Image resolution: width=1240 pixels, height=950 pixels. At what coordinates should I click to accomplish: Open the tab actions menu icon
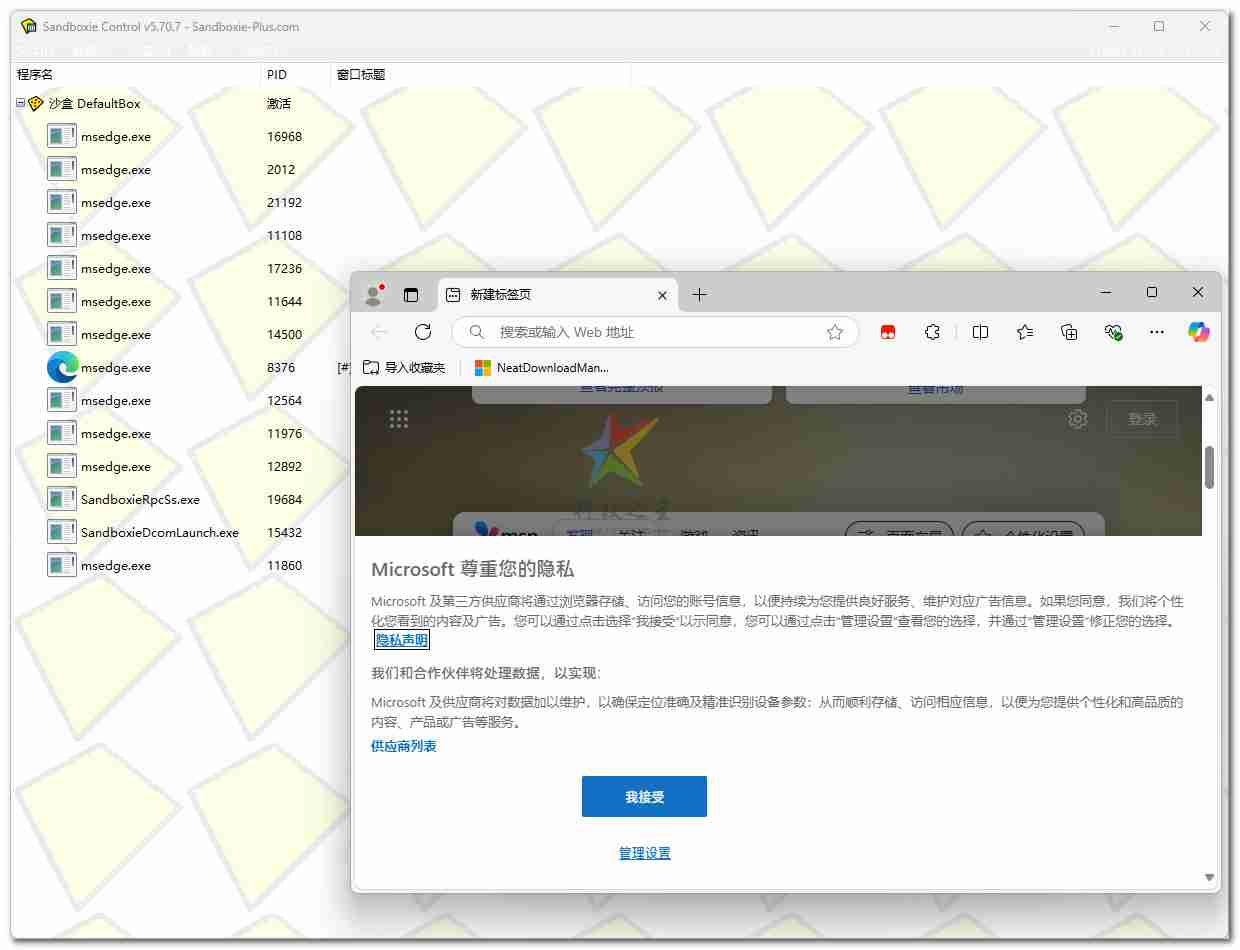(x=411, y=294)
